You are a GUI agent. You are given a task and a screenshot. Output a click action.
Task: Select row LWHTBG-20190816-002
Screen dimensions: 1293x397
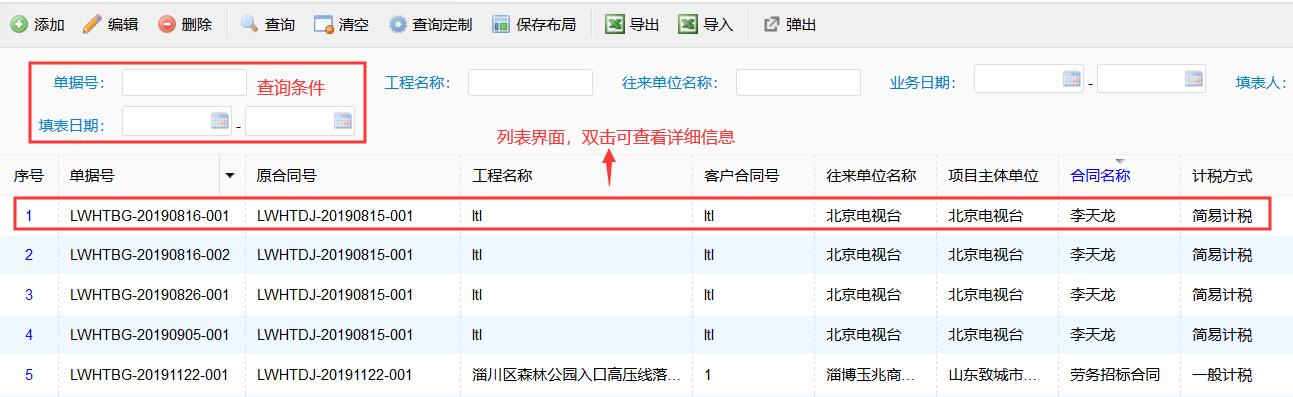pyautogui.click(x=646, y=255)
